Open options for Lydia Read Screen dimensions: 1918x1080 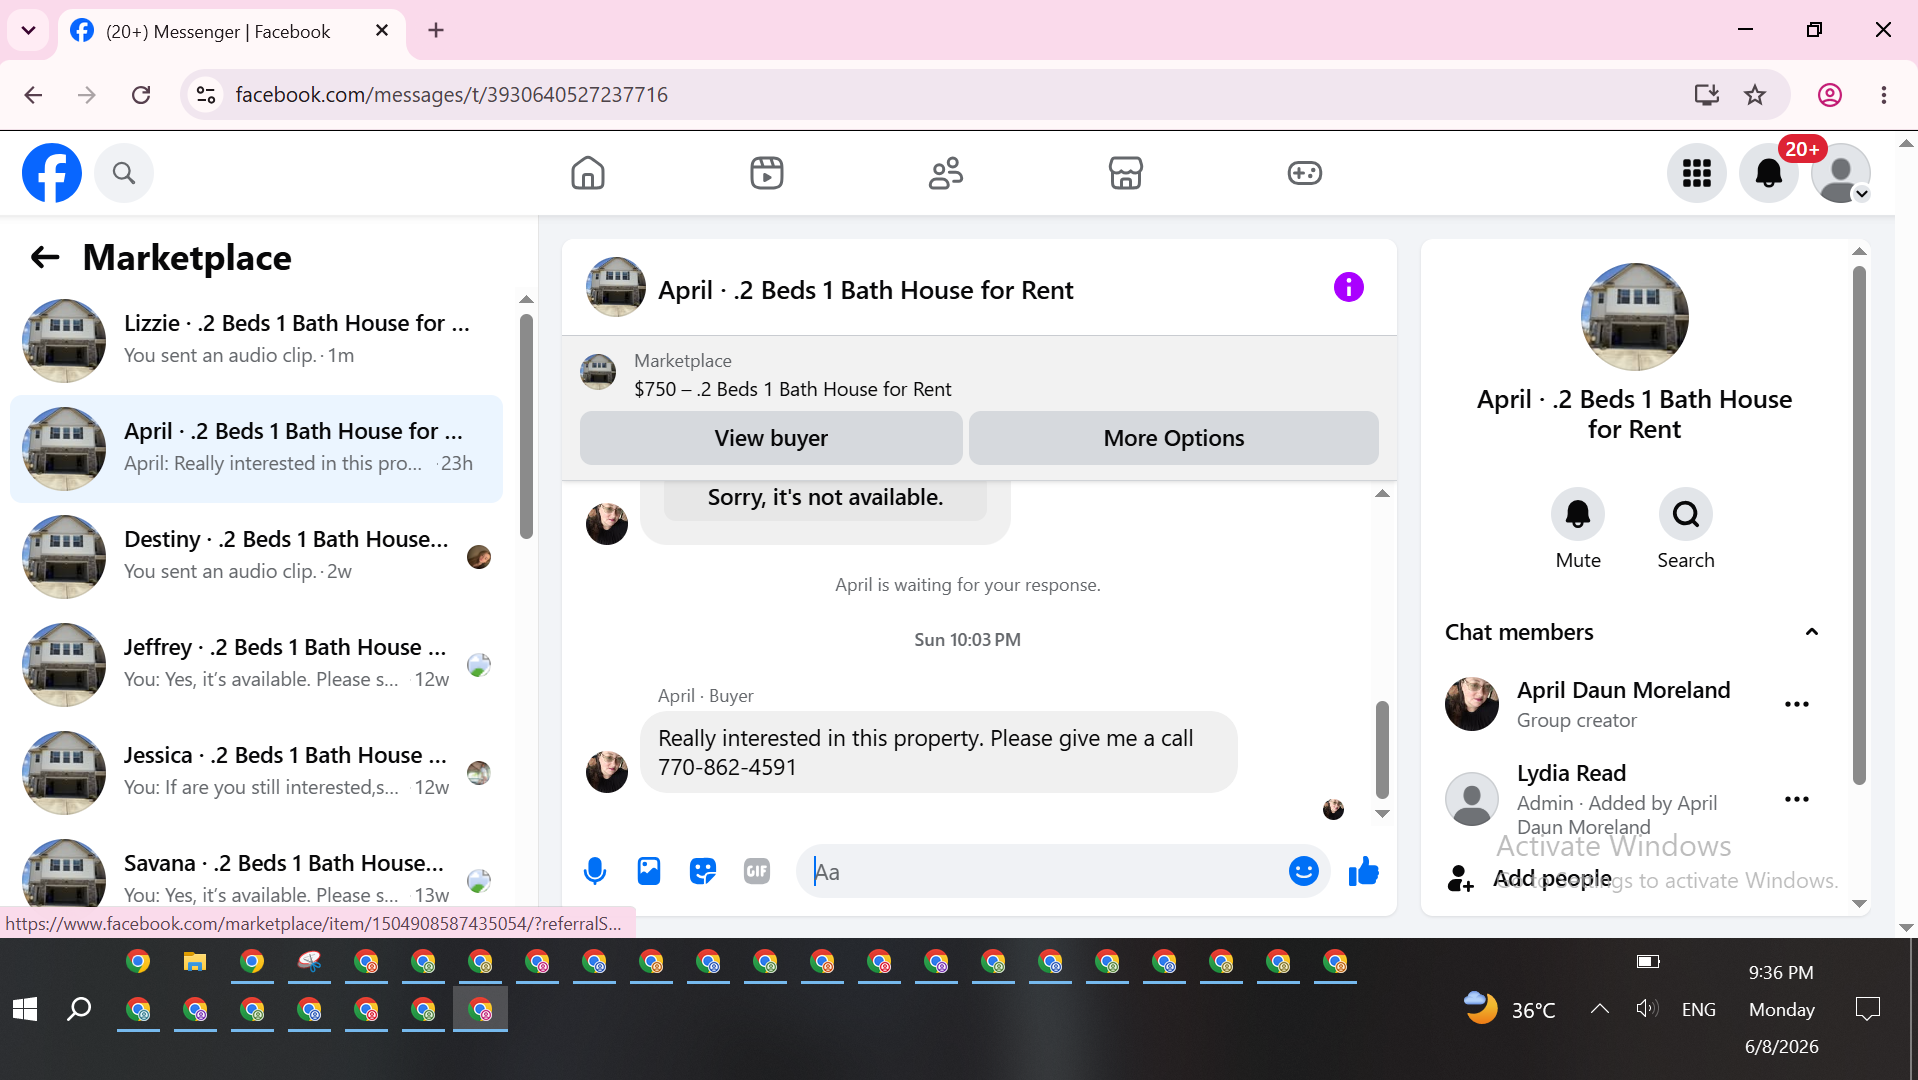tap(1797, 799)
